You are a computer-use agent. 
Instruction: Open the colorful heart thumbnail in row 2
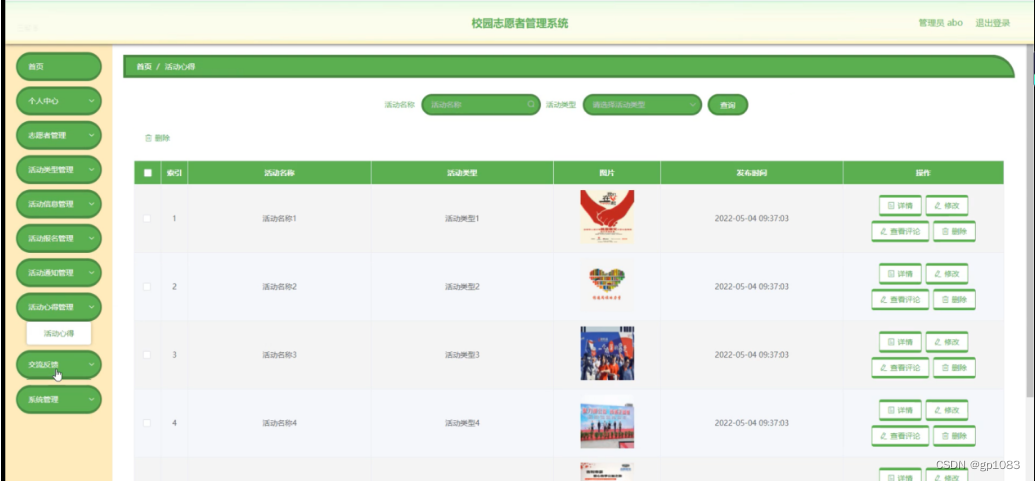click(607, 286)
